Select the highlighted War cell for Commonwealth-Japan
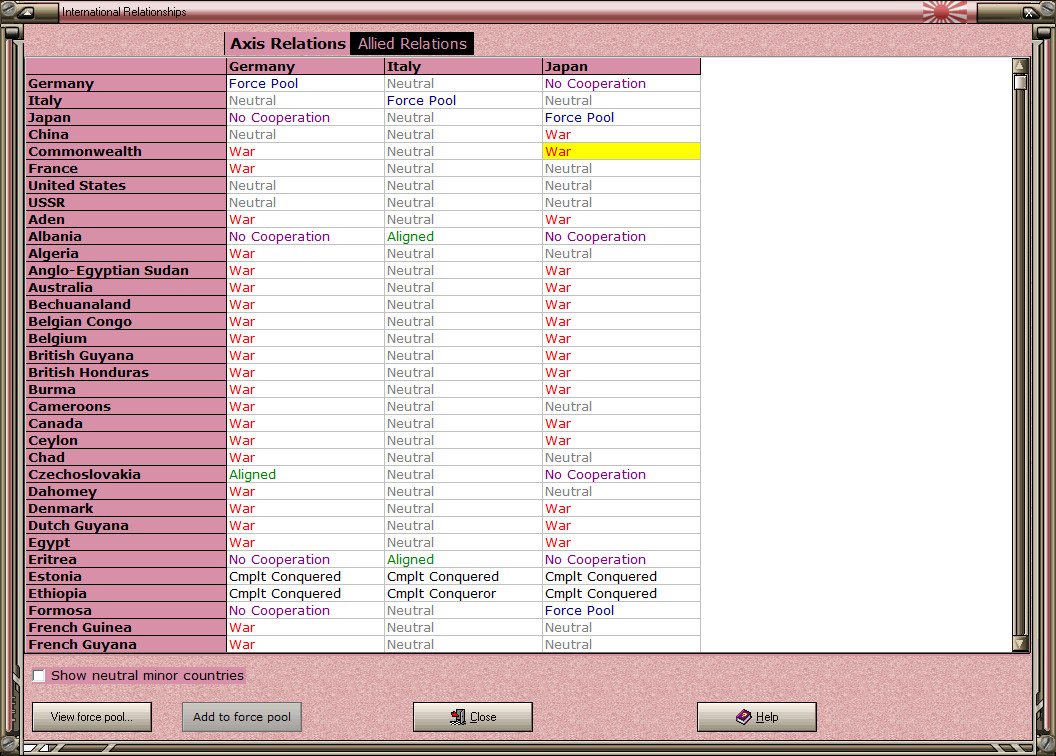 tap(622, 151)
